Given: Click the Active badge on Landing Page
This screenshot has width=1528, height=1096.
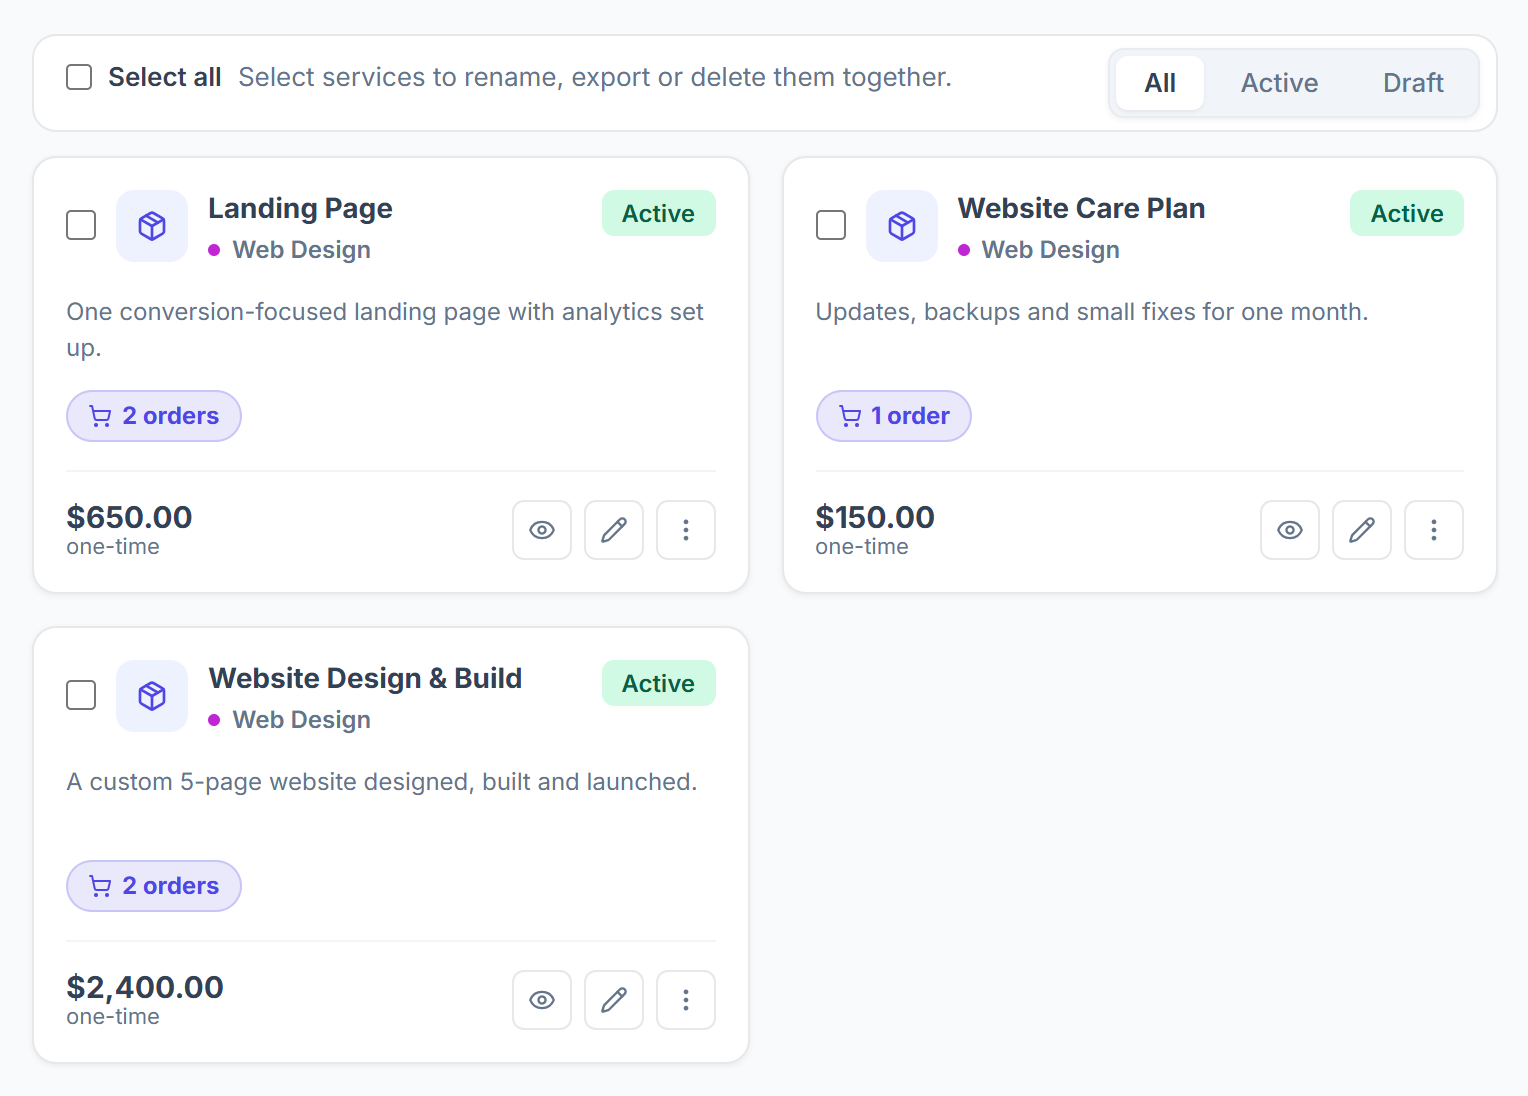Looking at the screenshot, I should coord(659,213).
